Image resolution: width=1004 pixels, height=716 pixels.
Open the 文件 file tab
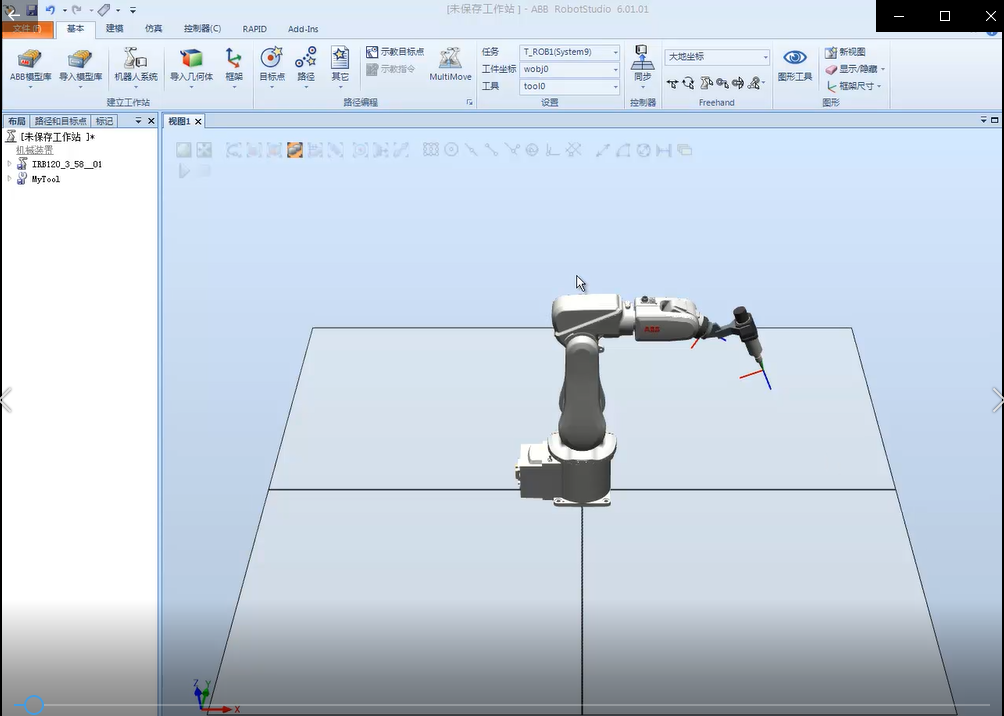click(28, 29)
